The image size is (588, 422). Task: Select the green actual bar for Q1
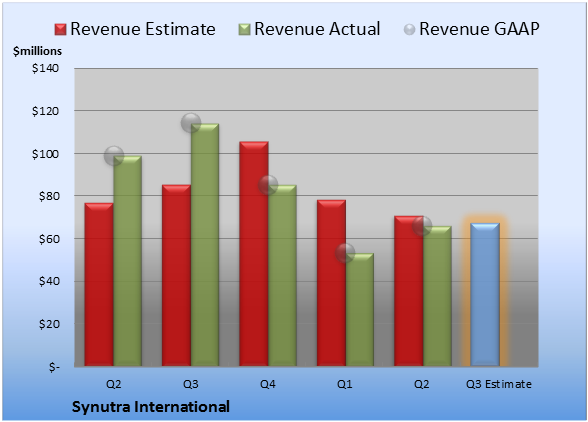click(360, 309)
